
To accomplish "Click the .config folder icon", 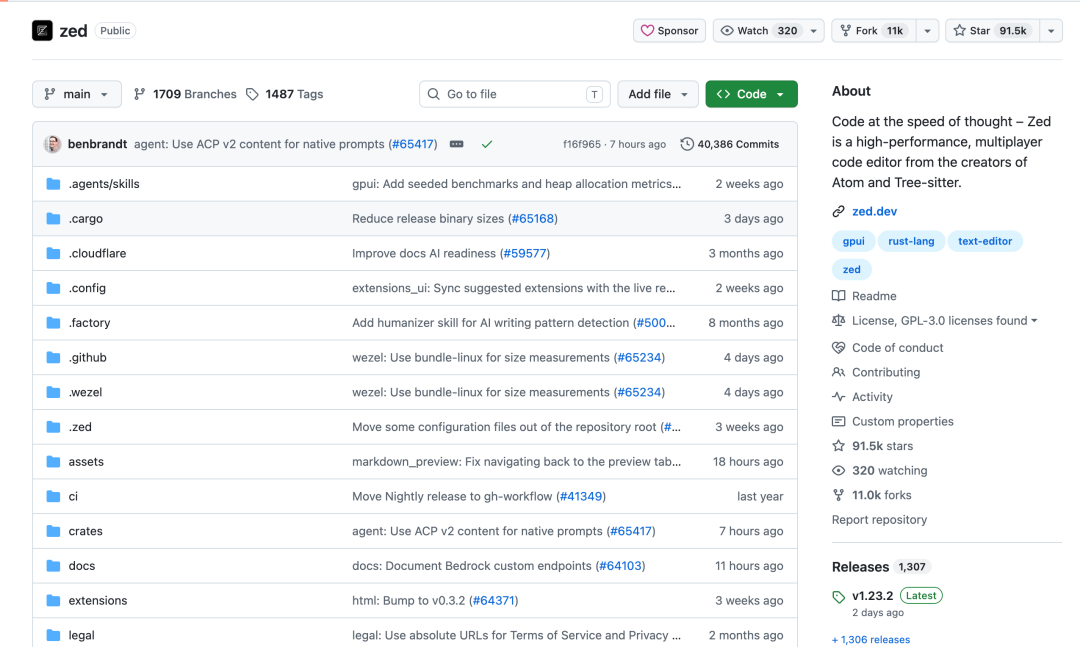I will 53,288.
